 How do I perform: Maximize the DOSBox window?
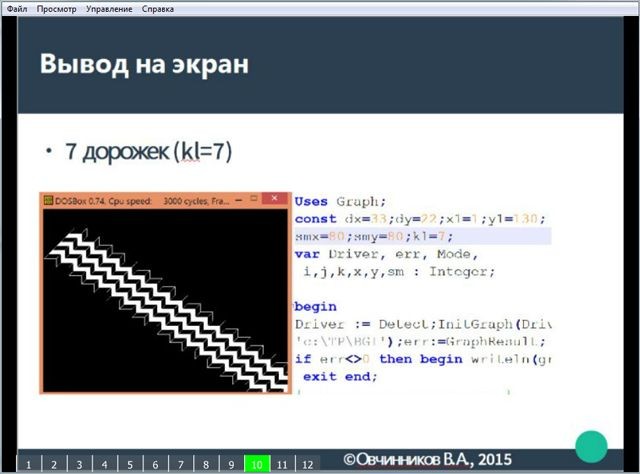tap(254, 199)
